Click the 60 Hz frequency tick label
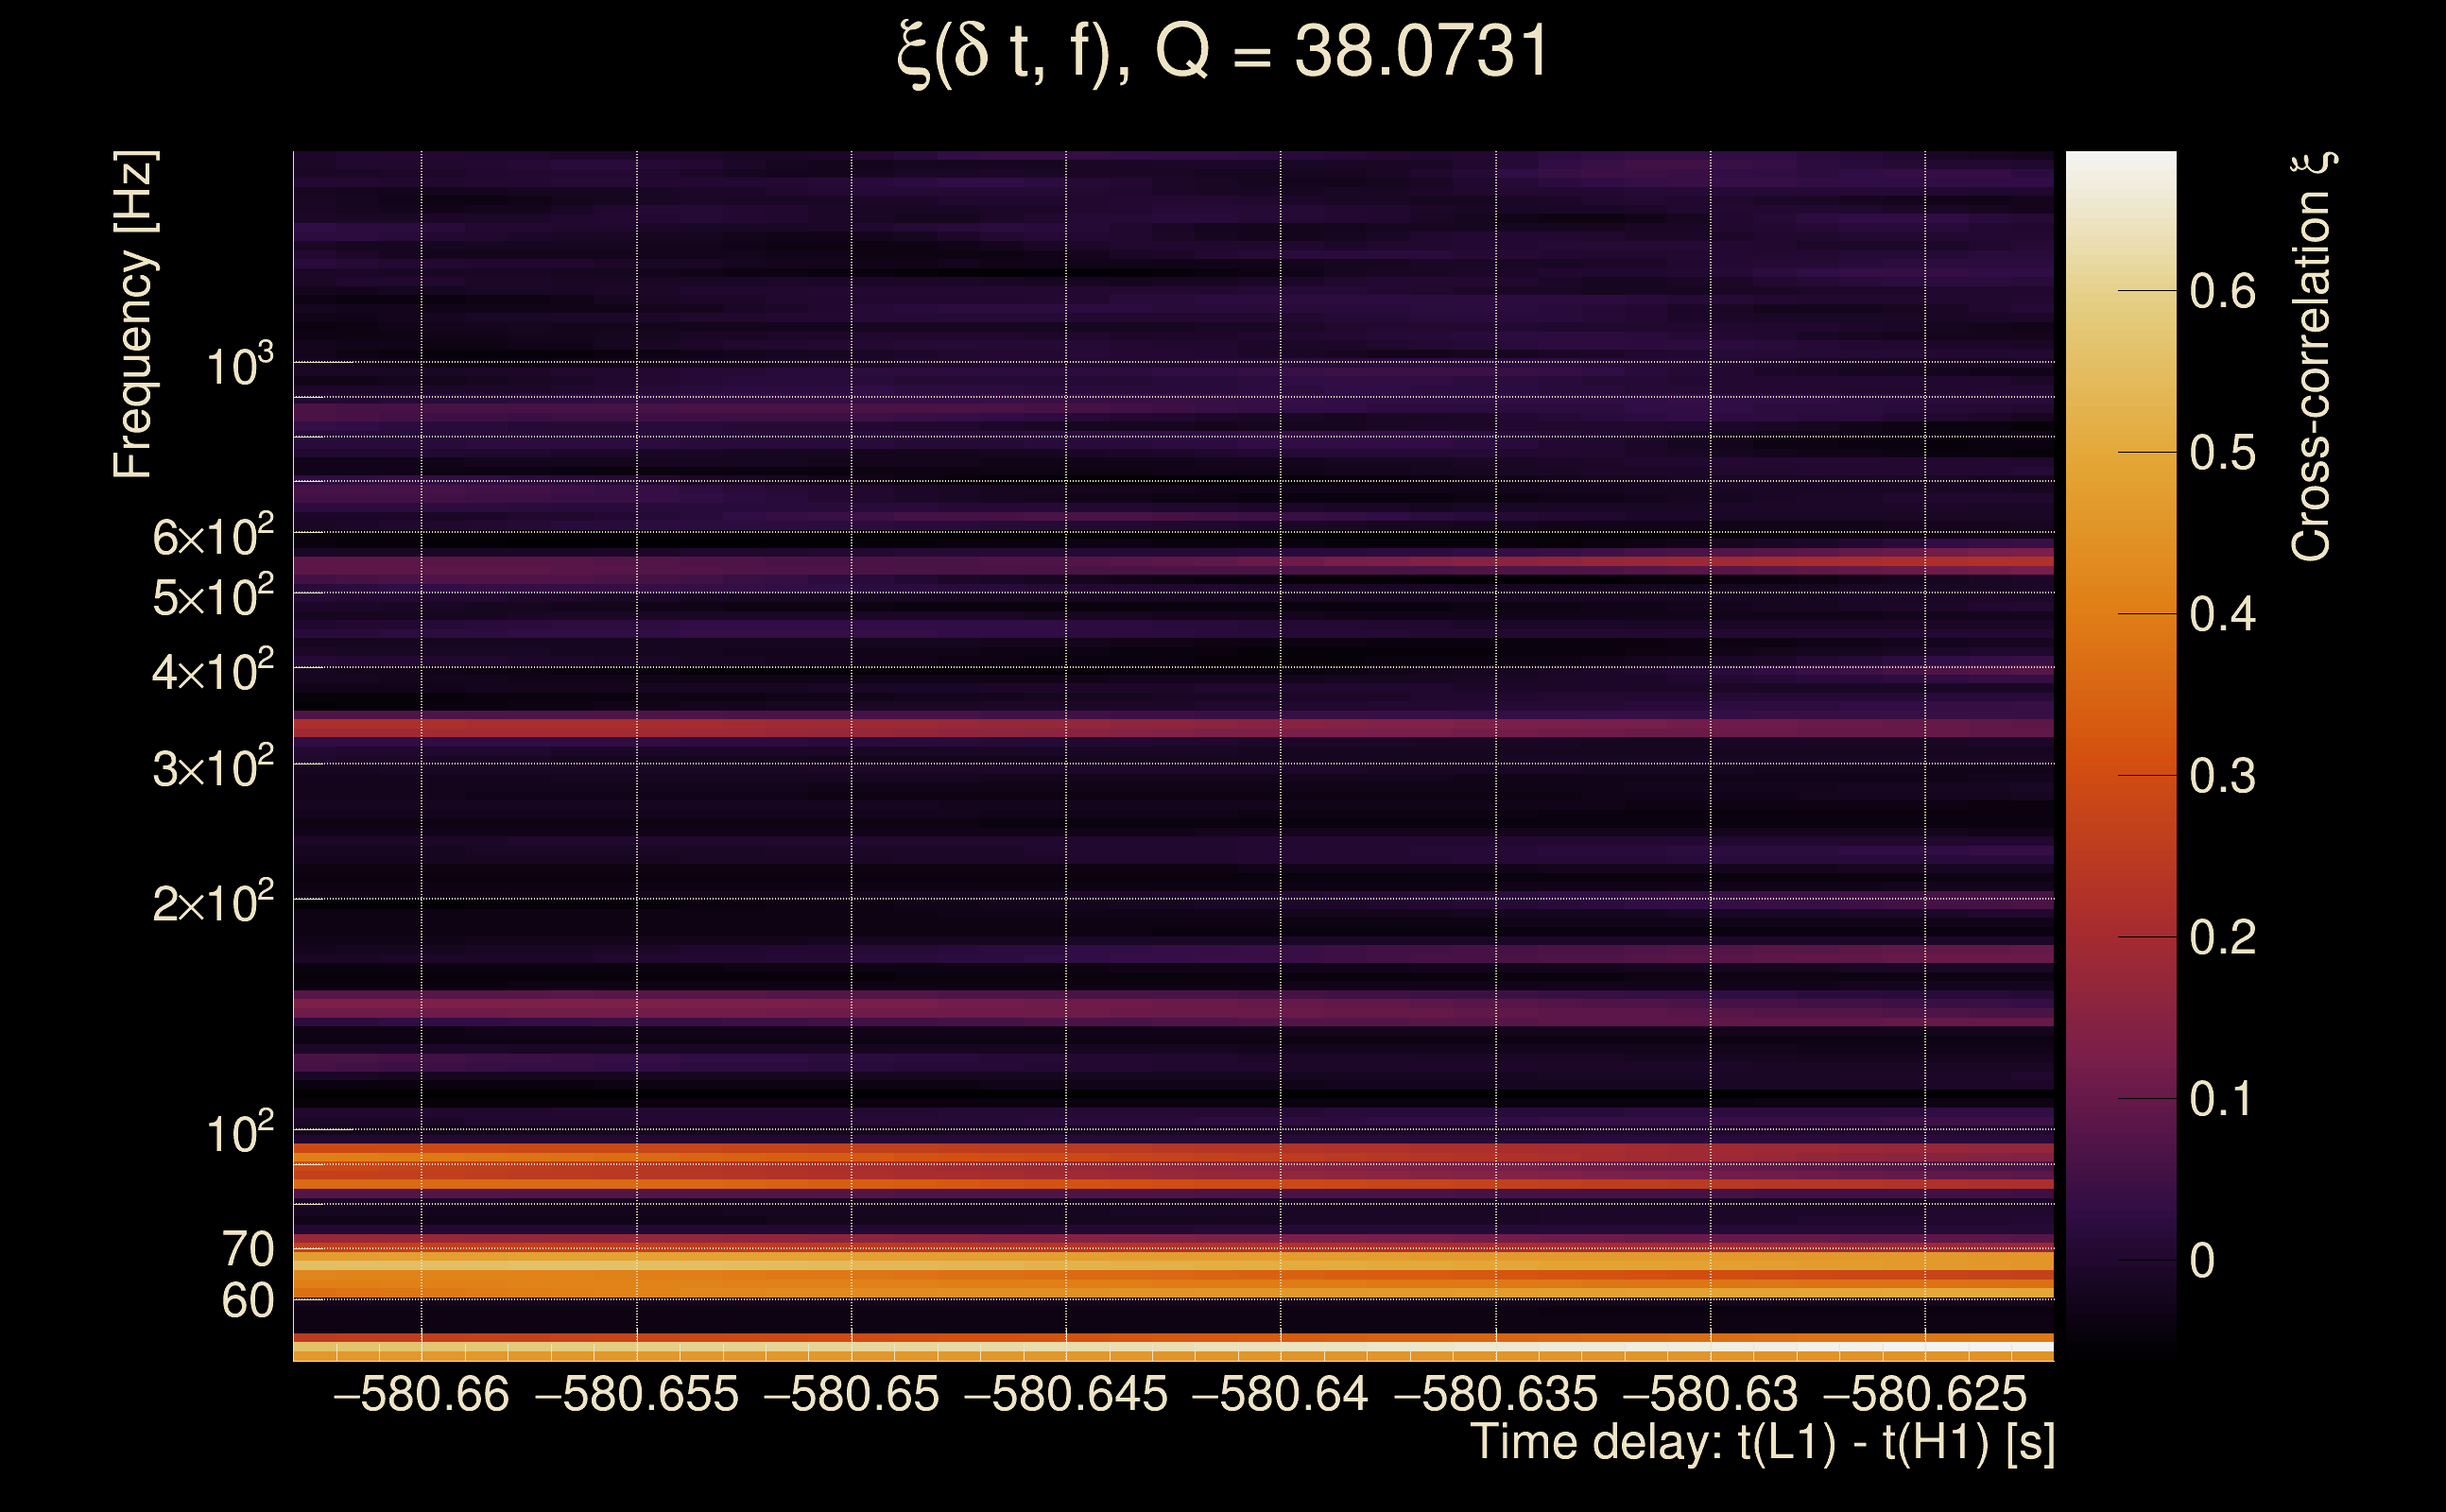The height and width of the screenshot is (1512, 2446). coord(247,1302)
